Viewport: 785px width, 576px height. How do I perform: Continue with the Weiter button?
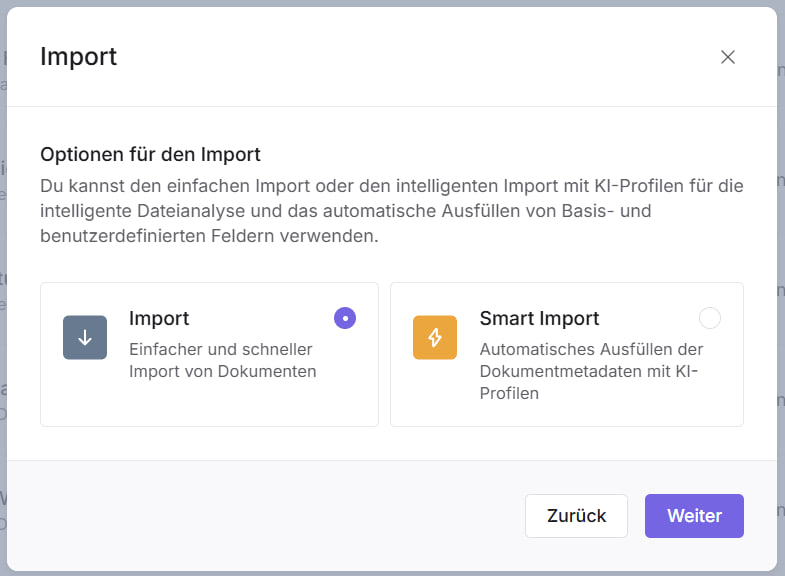click(694, 516)
